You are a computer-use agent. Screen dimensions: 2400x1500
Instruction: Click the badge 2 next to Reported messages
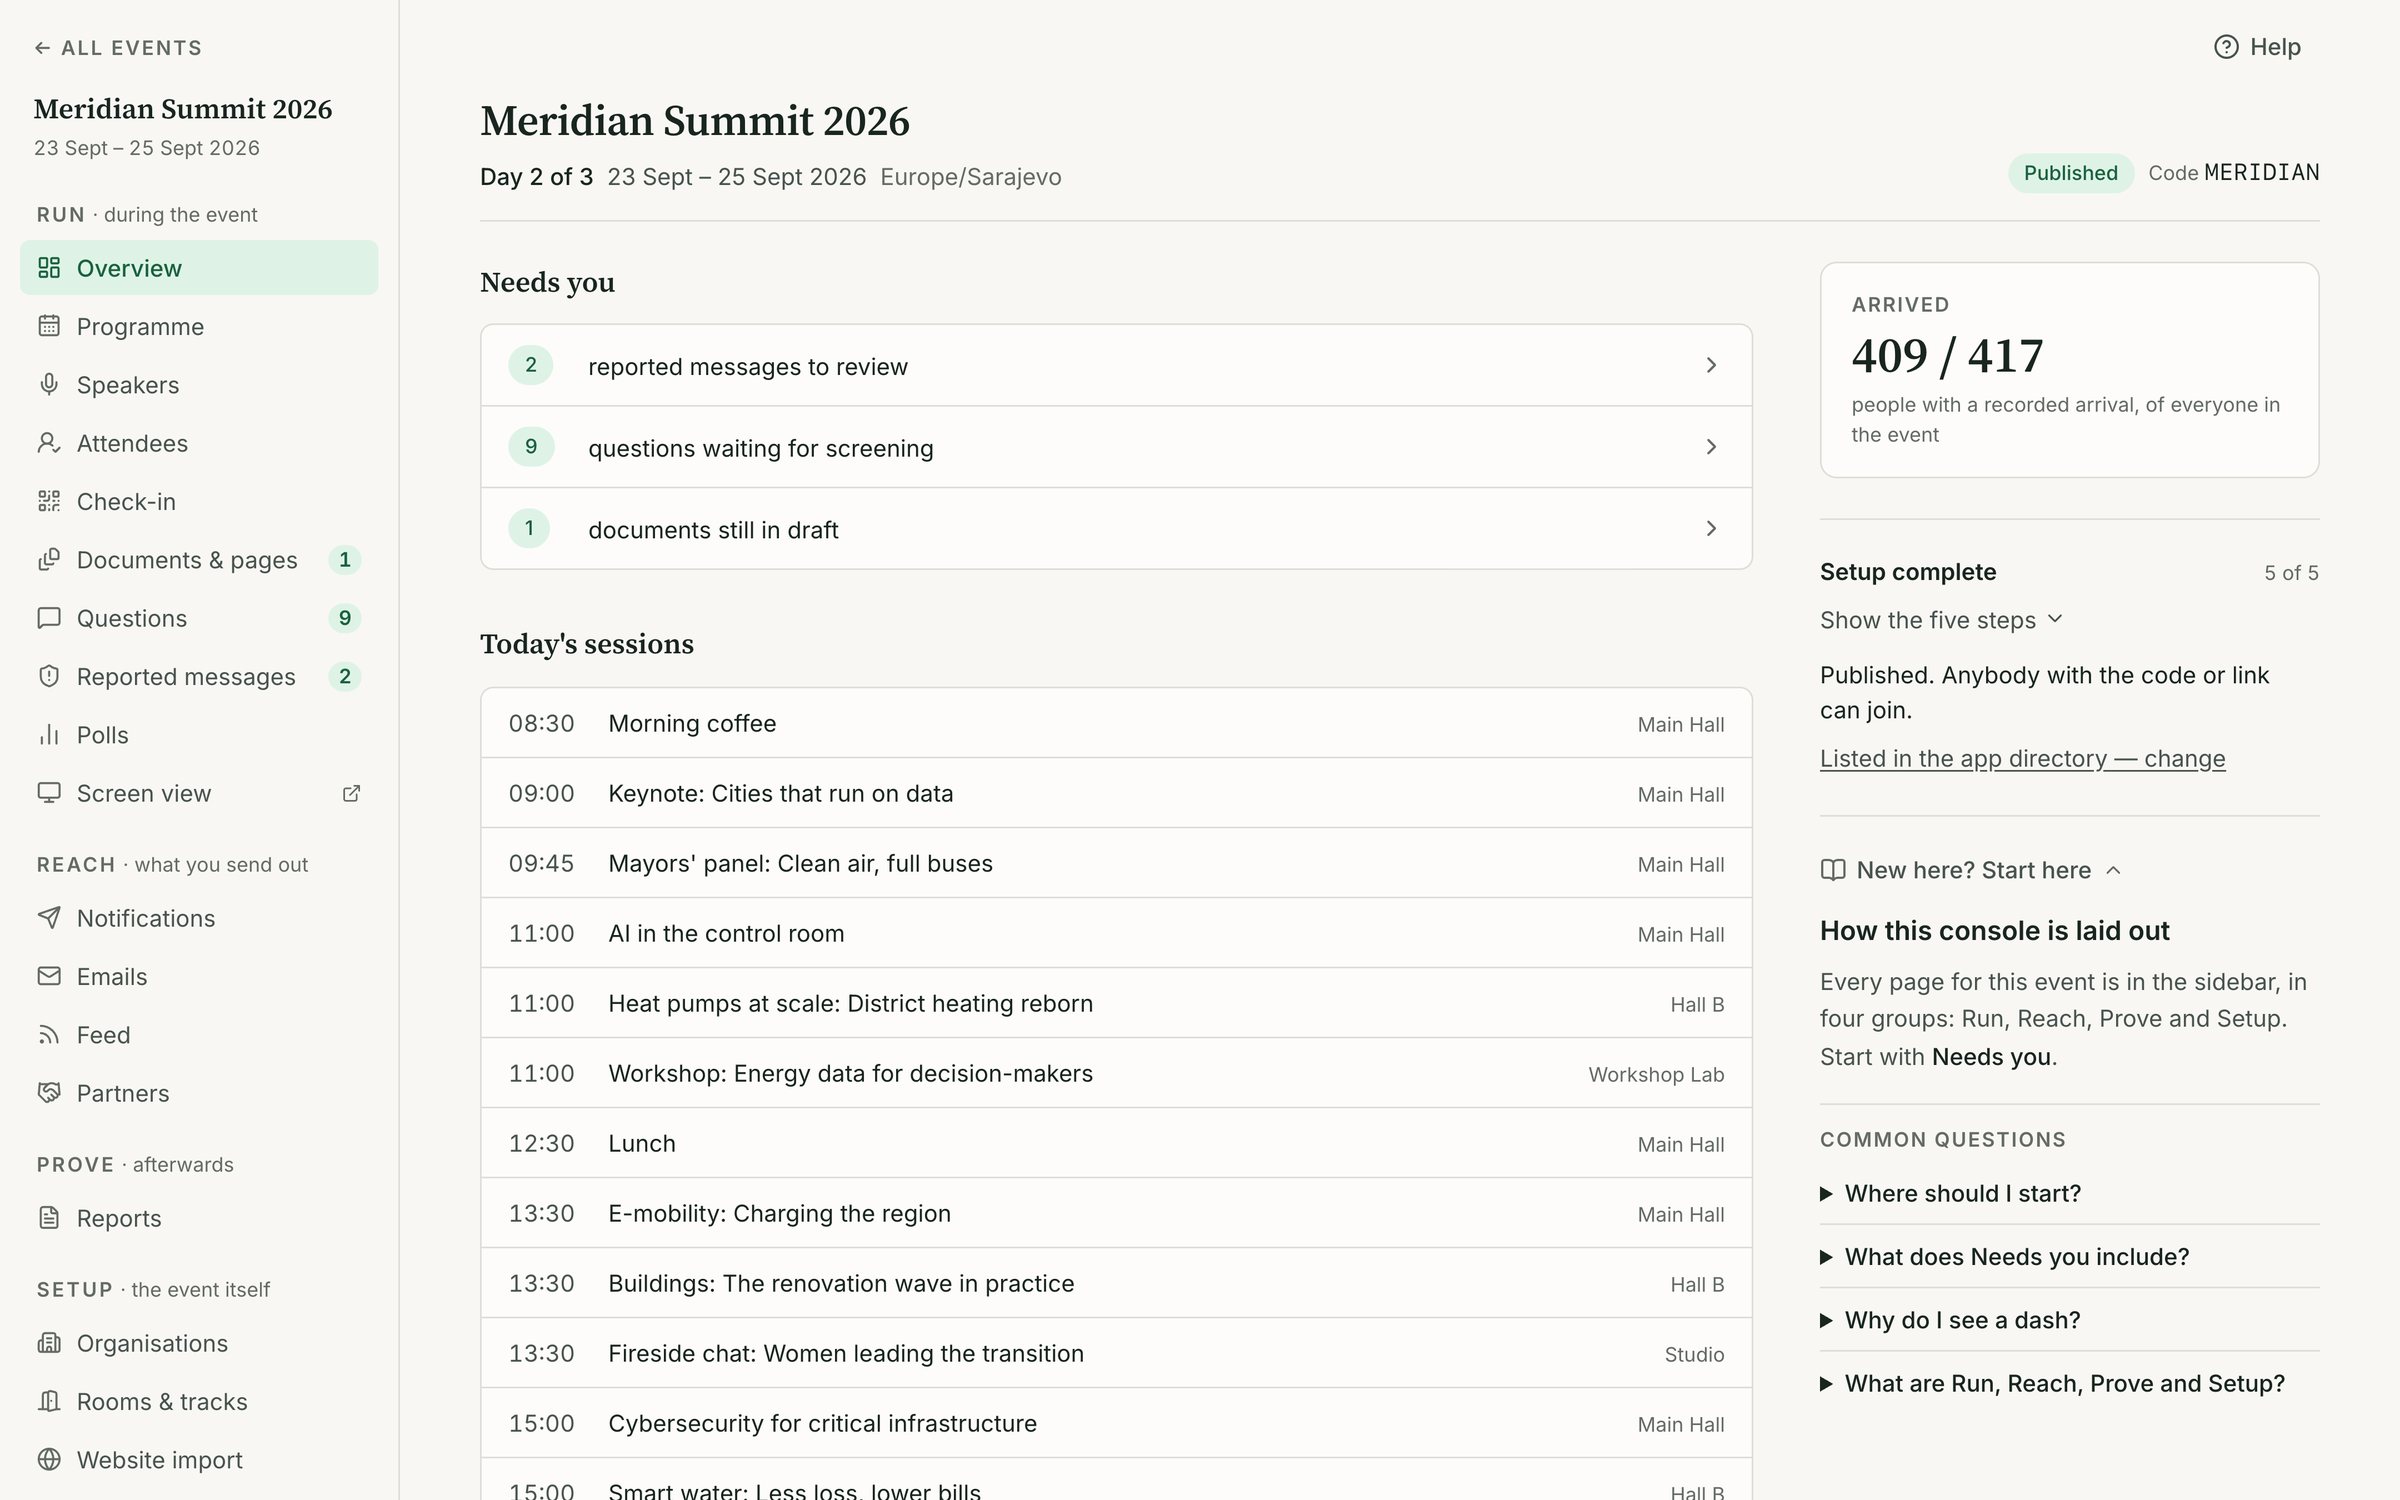(345, 676)
